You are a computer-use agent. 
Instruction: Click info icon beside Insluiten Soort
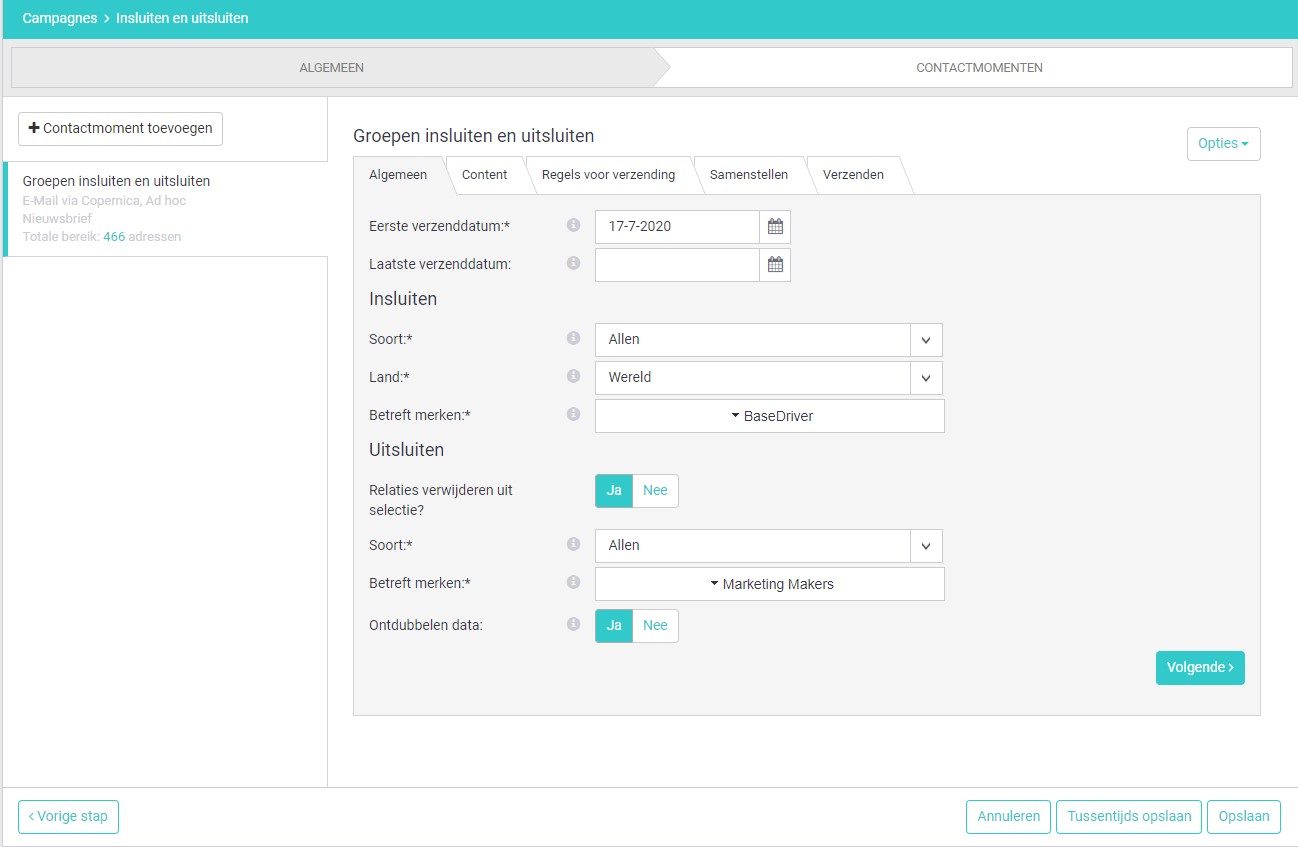tap(573, 338)
